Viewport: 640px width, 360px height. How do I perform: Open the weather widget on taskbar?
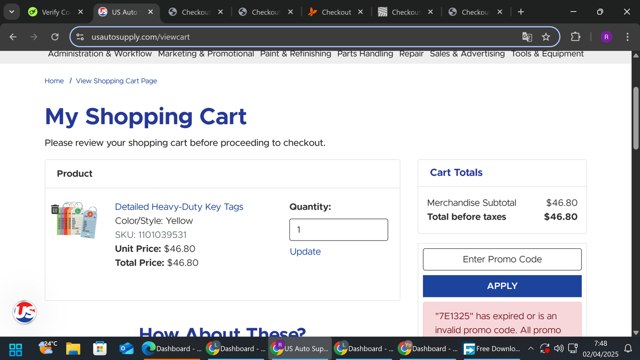click(47, 348)
